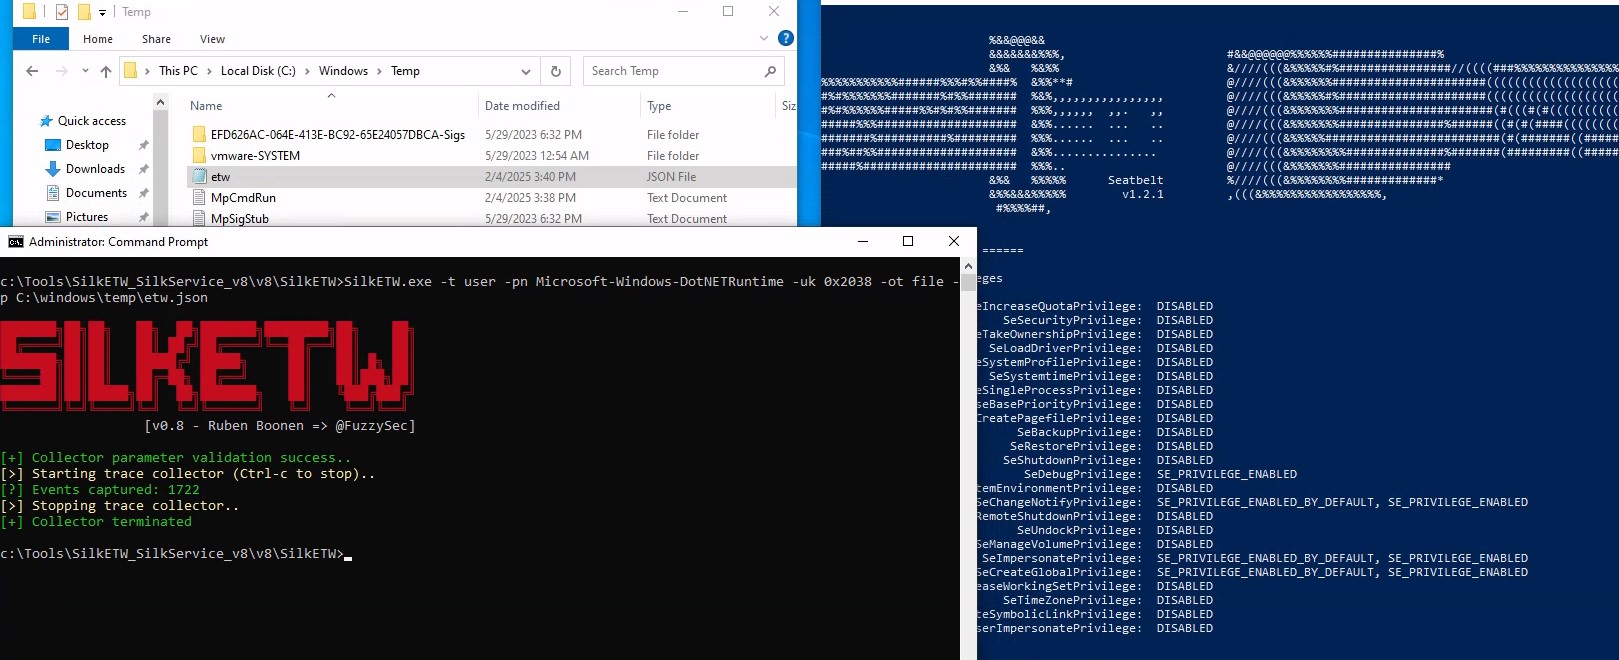Select Temp in the address breadcrumb
1619x660 pixels.
coord(405,71)
